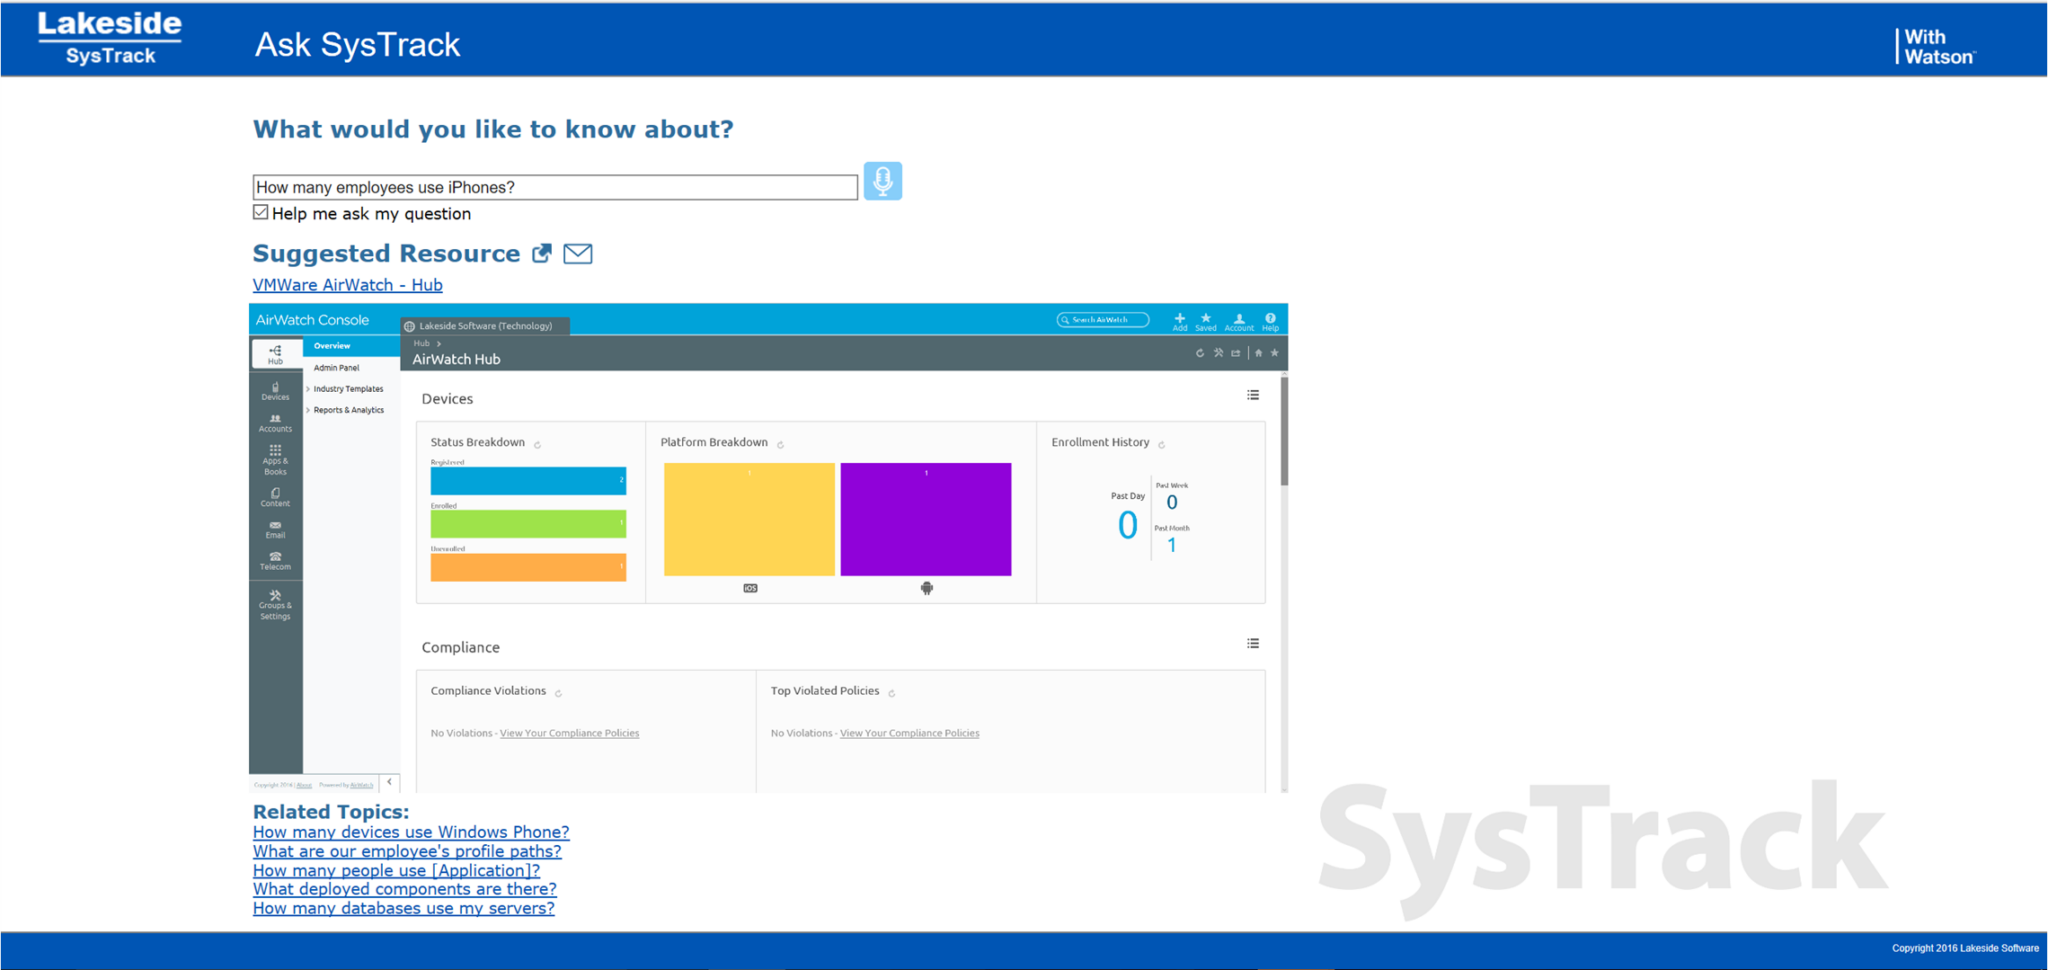The image size is (2048, 970).
Task: Click the Content sidebar icon
Action: pyautogui.click(x=275, y=496)
